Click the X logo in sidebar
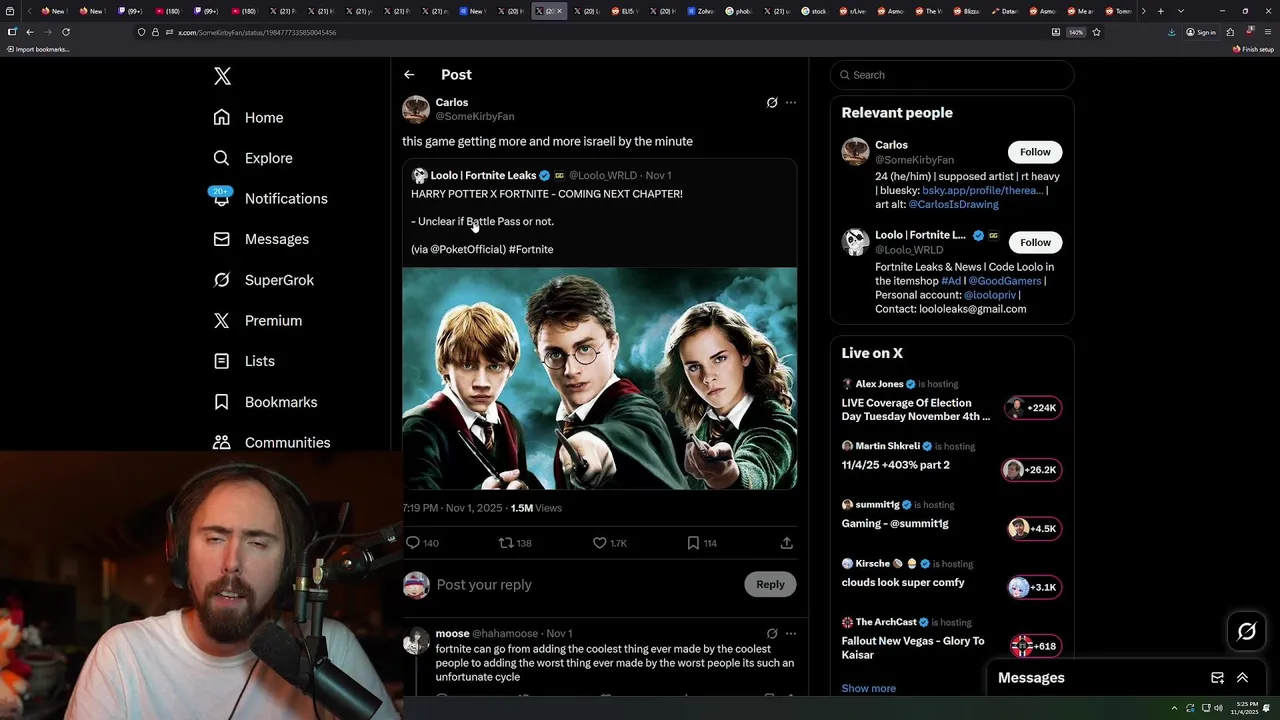This screenshot has width=1280, height=720. (222, 76)
